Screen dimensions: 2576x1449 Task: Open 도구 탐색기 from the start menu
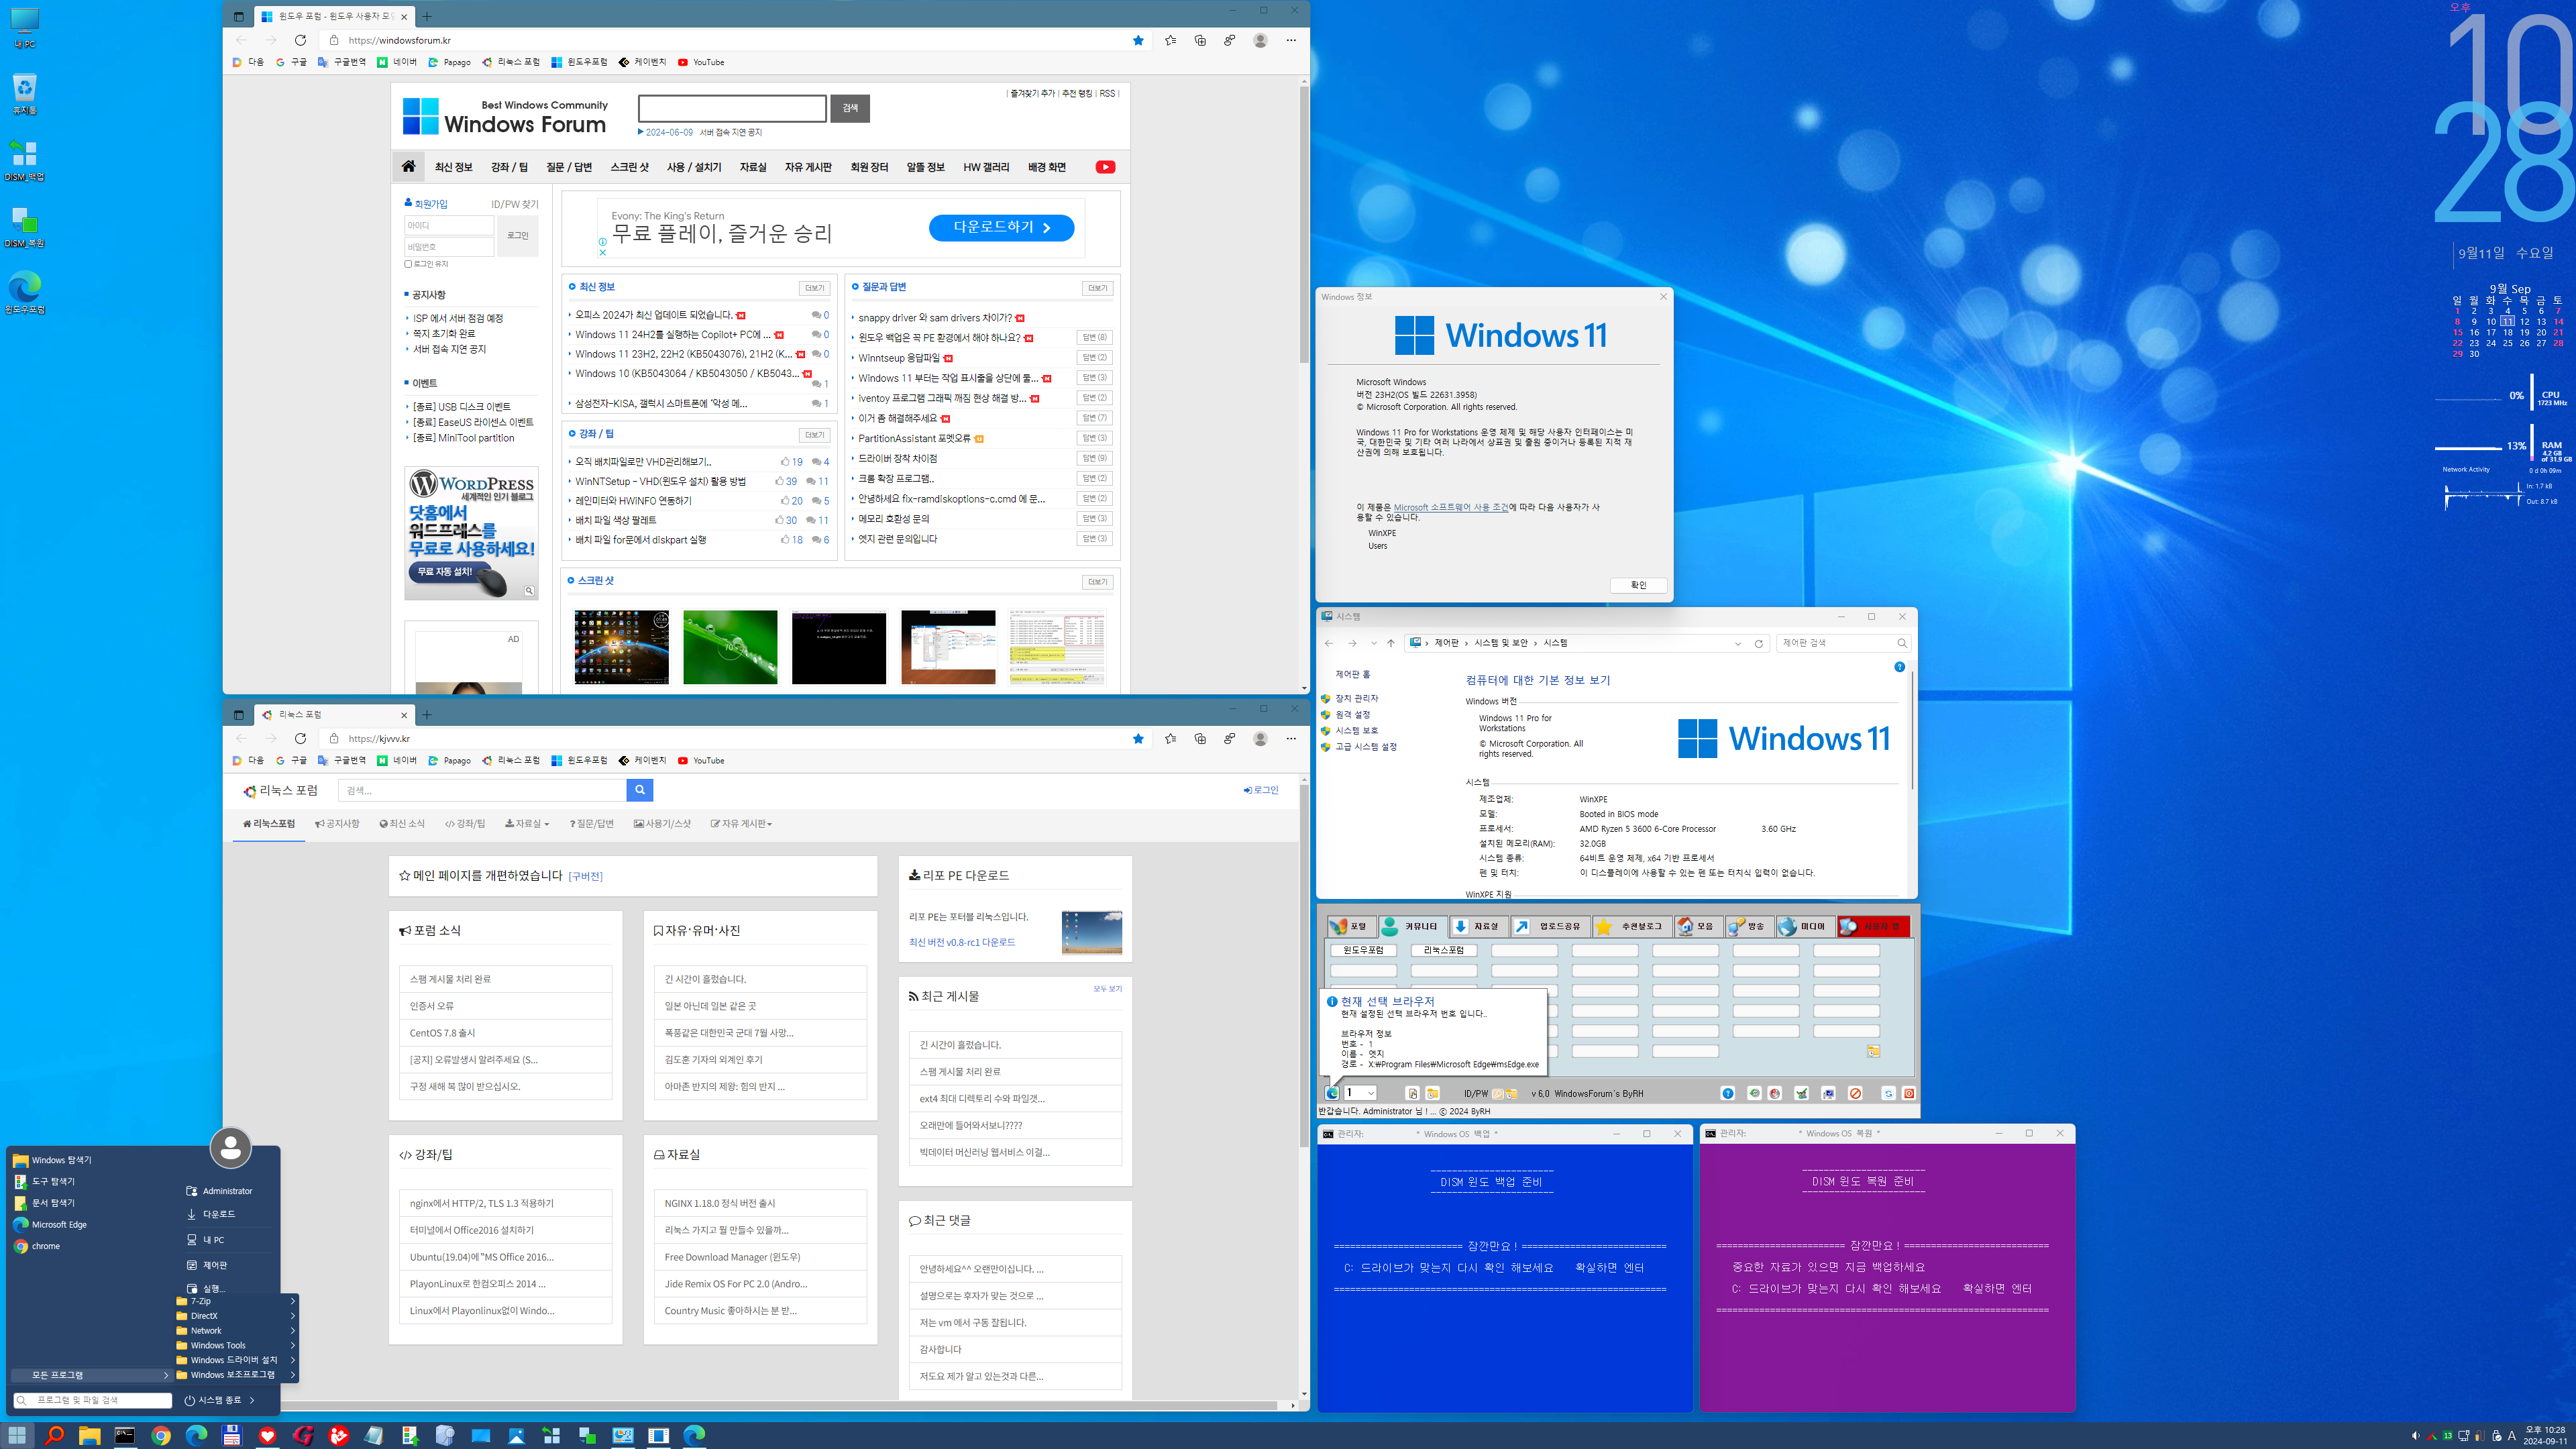(x=44, y=1181)
